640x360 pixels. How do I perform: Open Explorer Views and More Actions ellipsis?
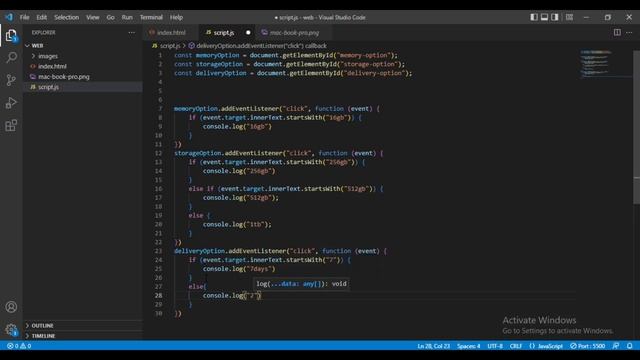(x=131, y=32)
